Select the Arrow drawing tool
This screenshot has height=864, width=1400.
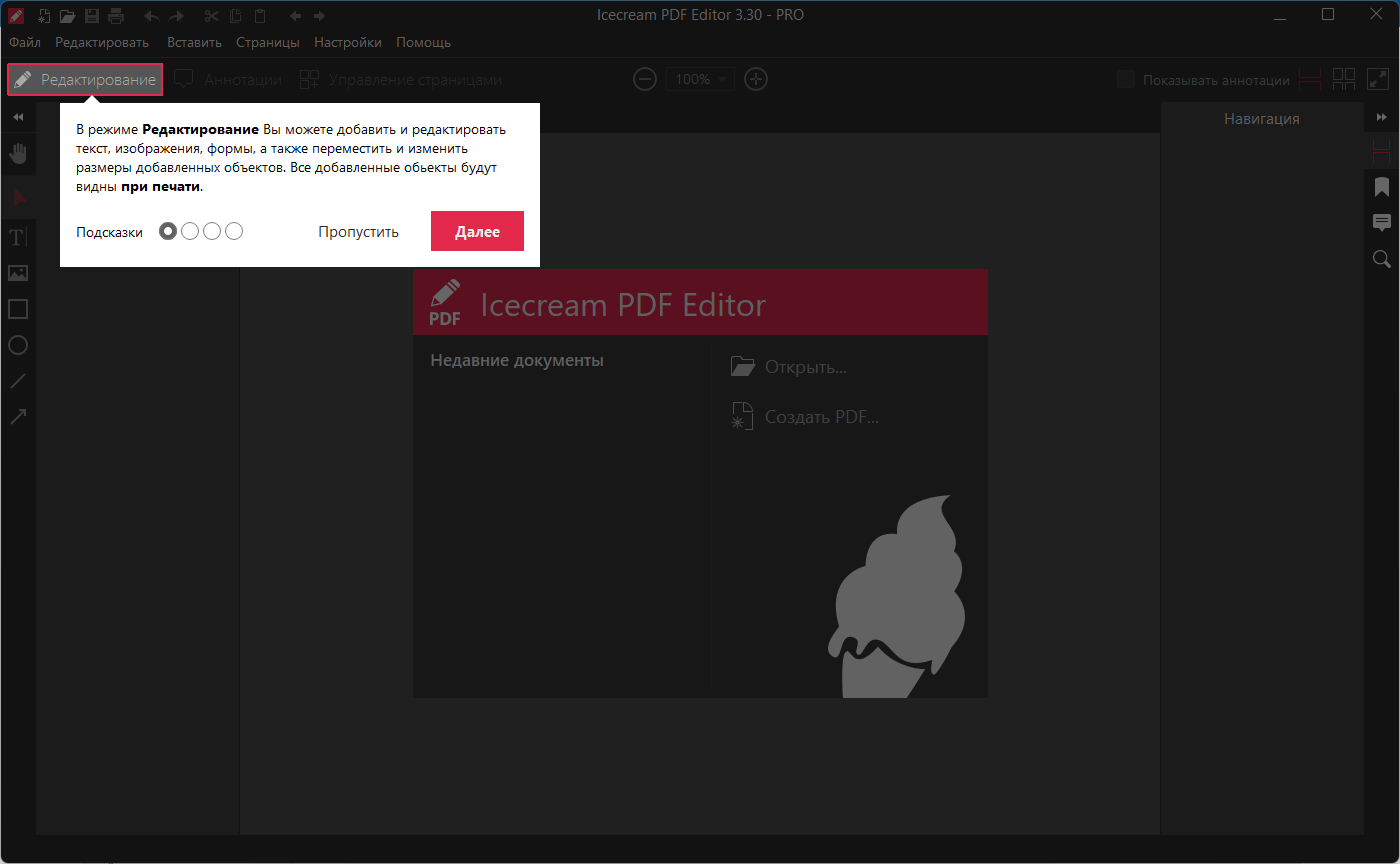(x=18, y=416)
